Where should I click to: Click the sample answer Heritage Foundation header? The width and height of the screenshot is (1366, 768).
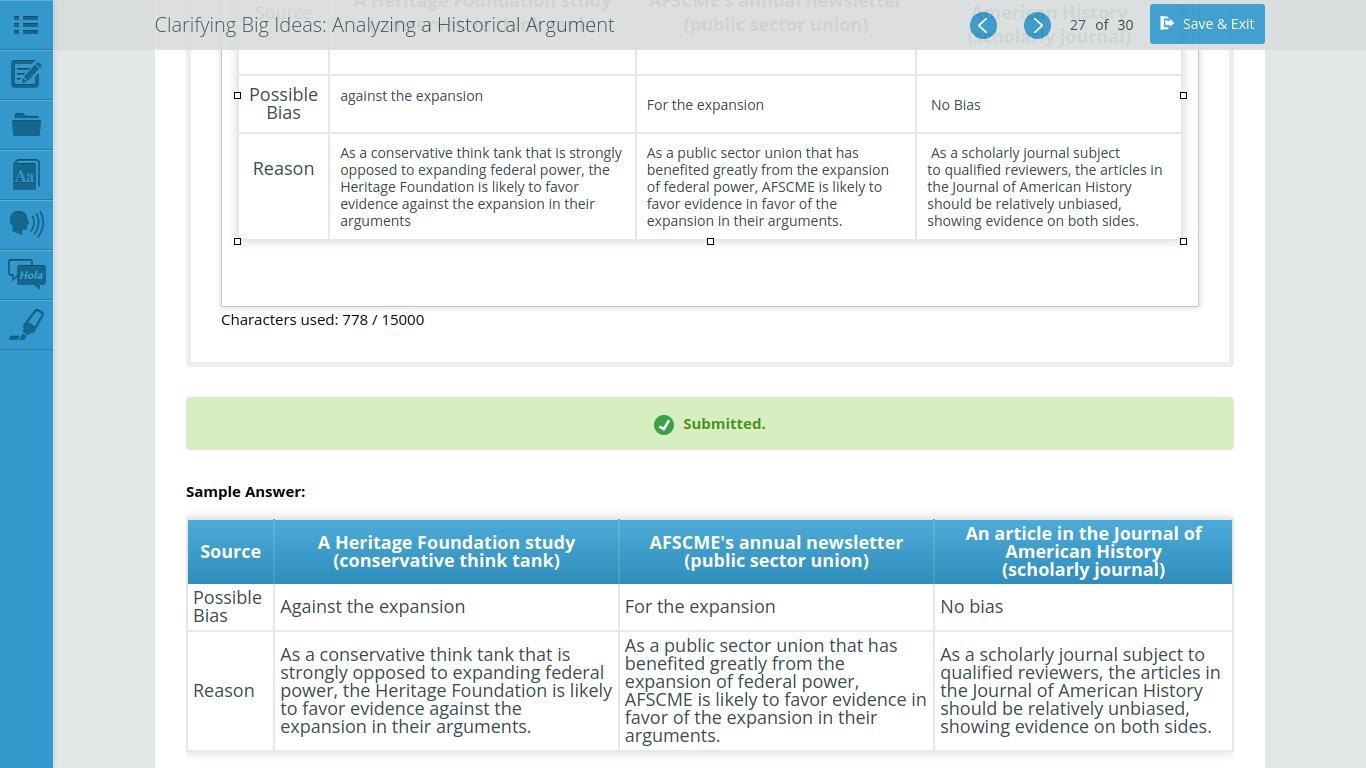click(446, 551)
